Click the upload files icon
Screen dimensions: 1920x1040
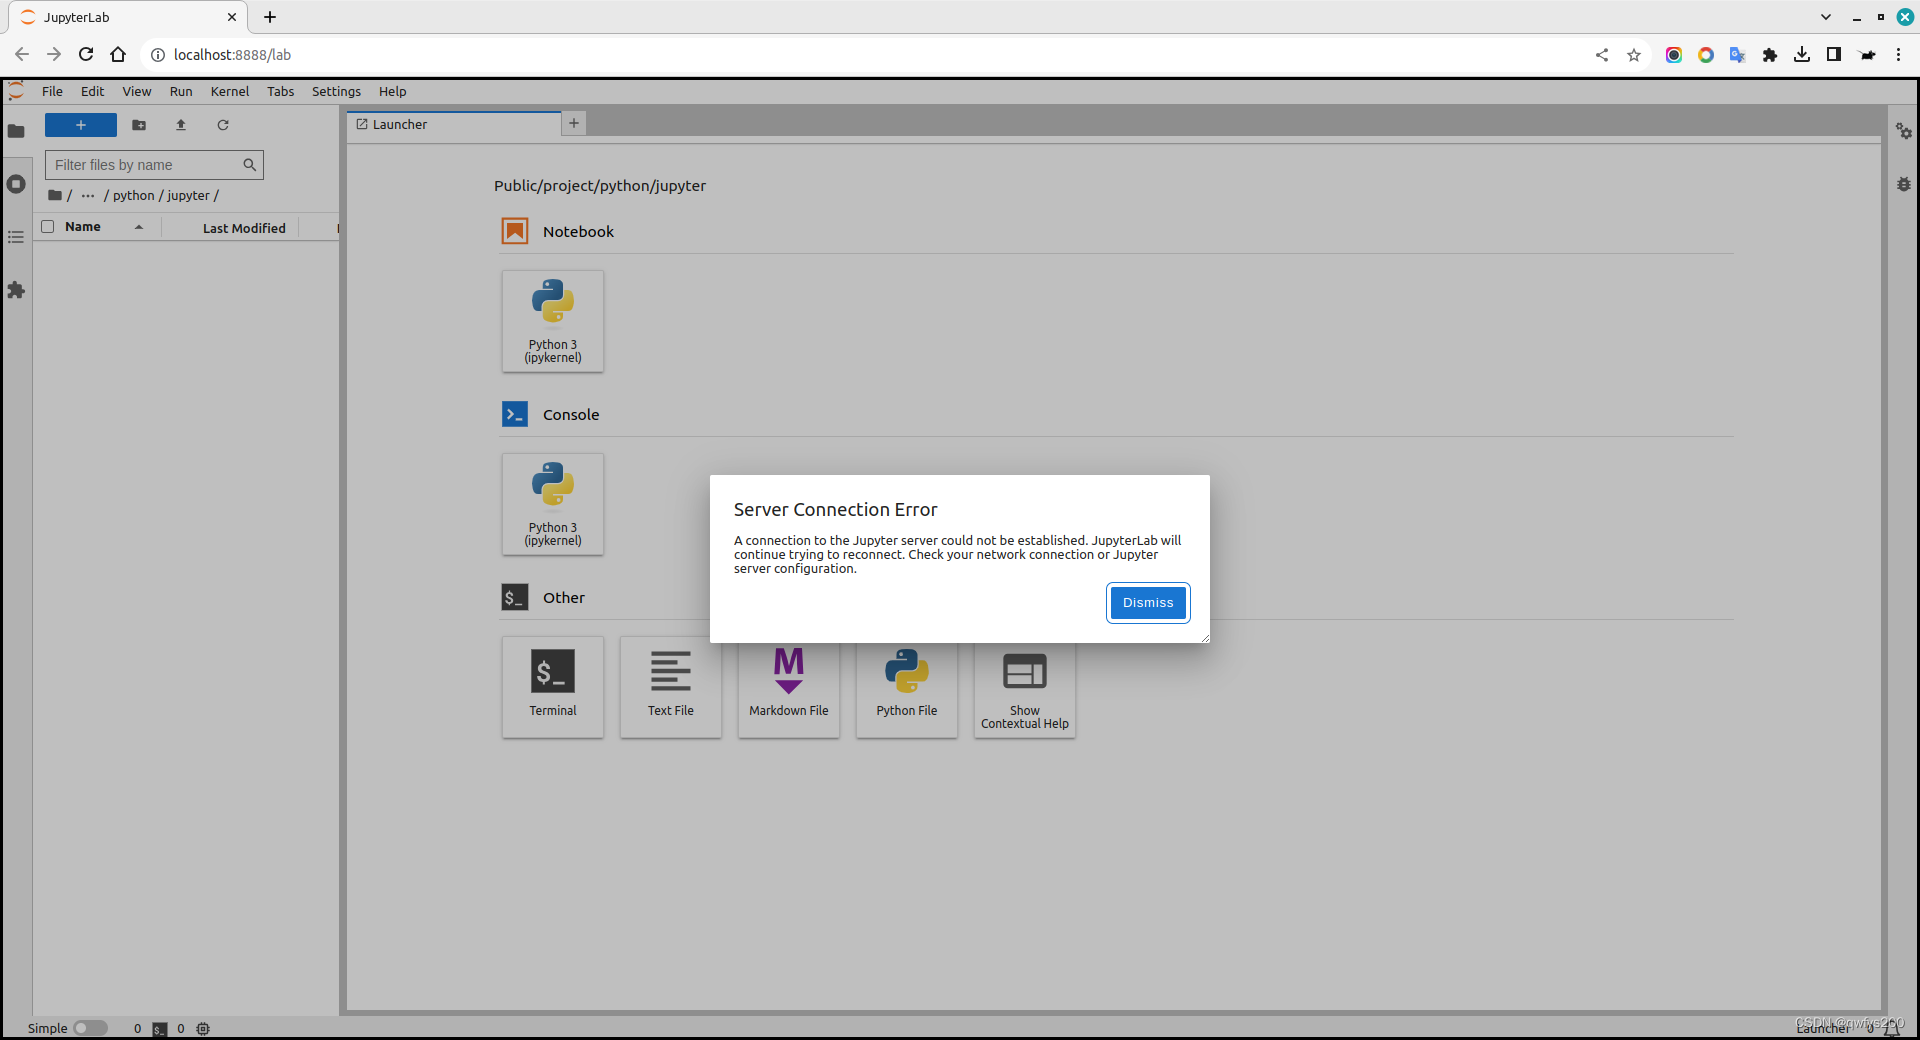tap(181, 125)
